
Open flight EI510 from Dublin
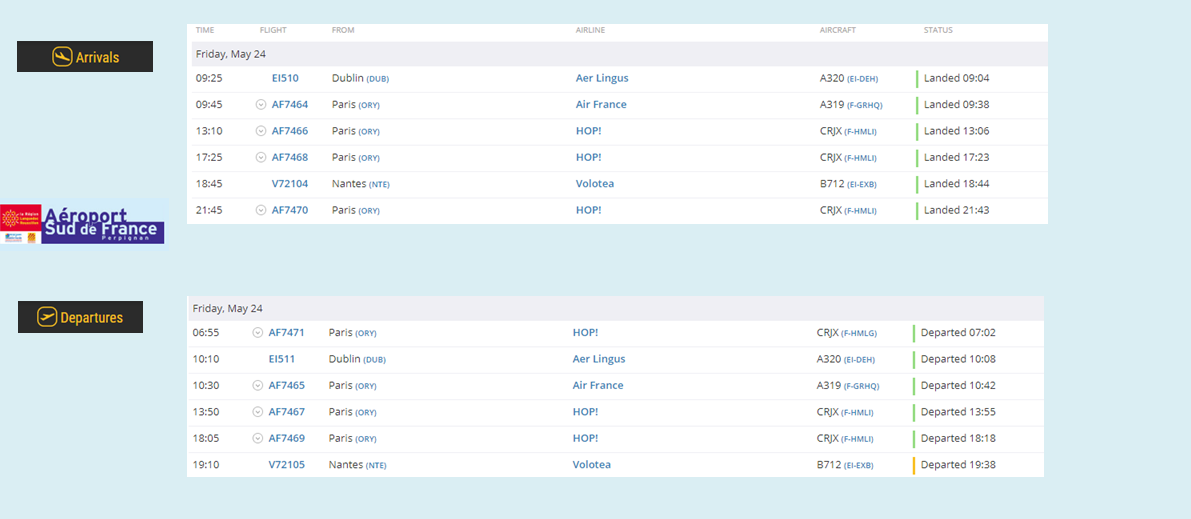[285, 78]
